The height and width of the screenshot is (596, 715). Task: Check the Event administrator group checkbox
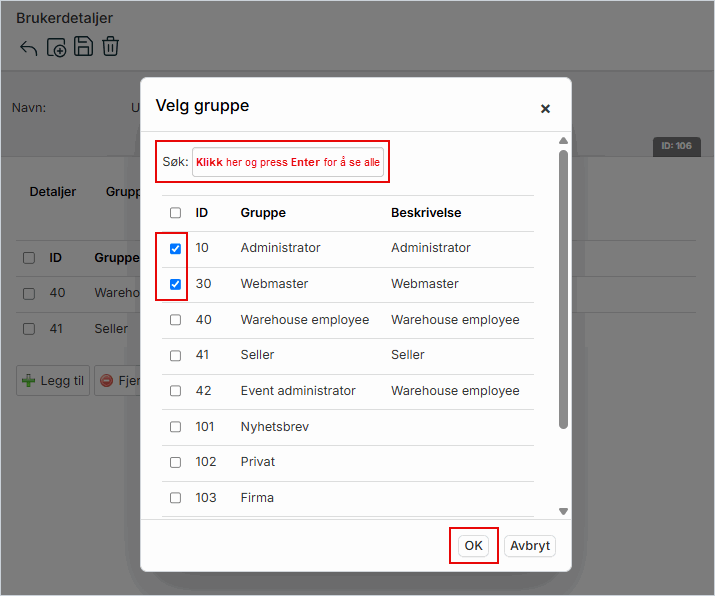(175, 391)
